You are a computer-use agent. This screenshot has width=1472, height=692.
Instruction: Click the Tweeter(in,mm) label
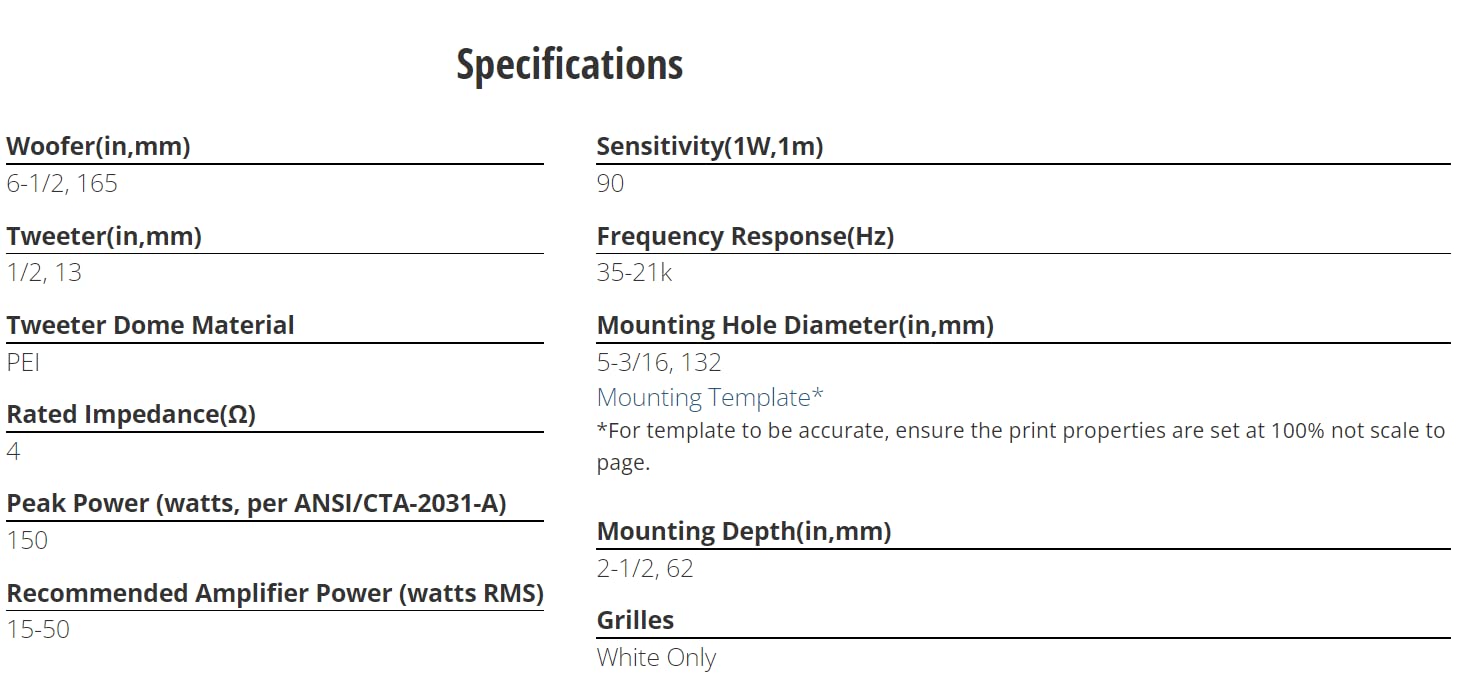(x=104, y=236)
